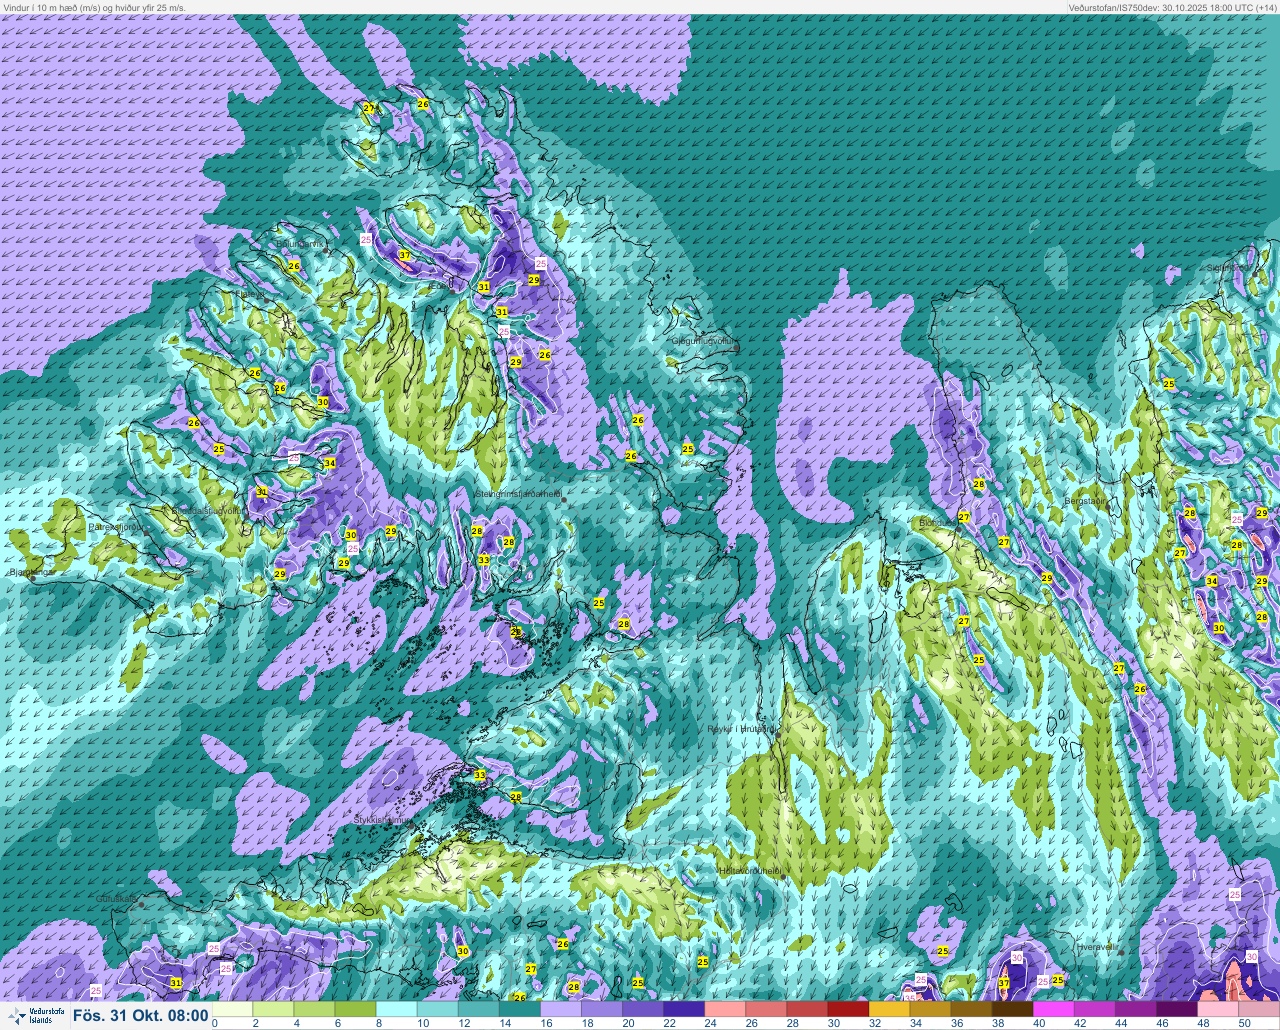The width and height of the screenshot is (1280, 1030).
Task: Click the Blönduós station label
Action: tap(939, 522)
